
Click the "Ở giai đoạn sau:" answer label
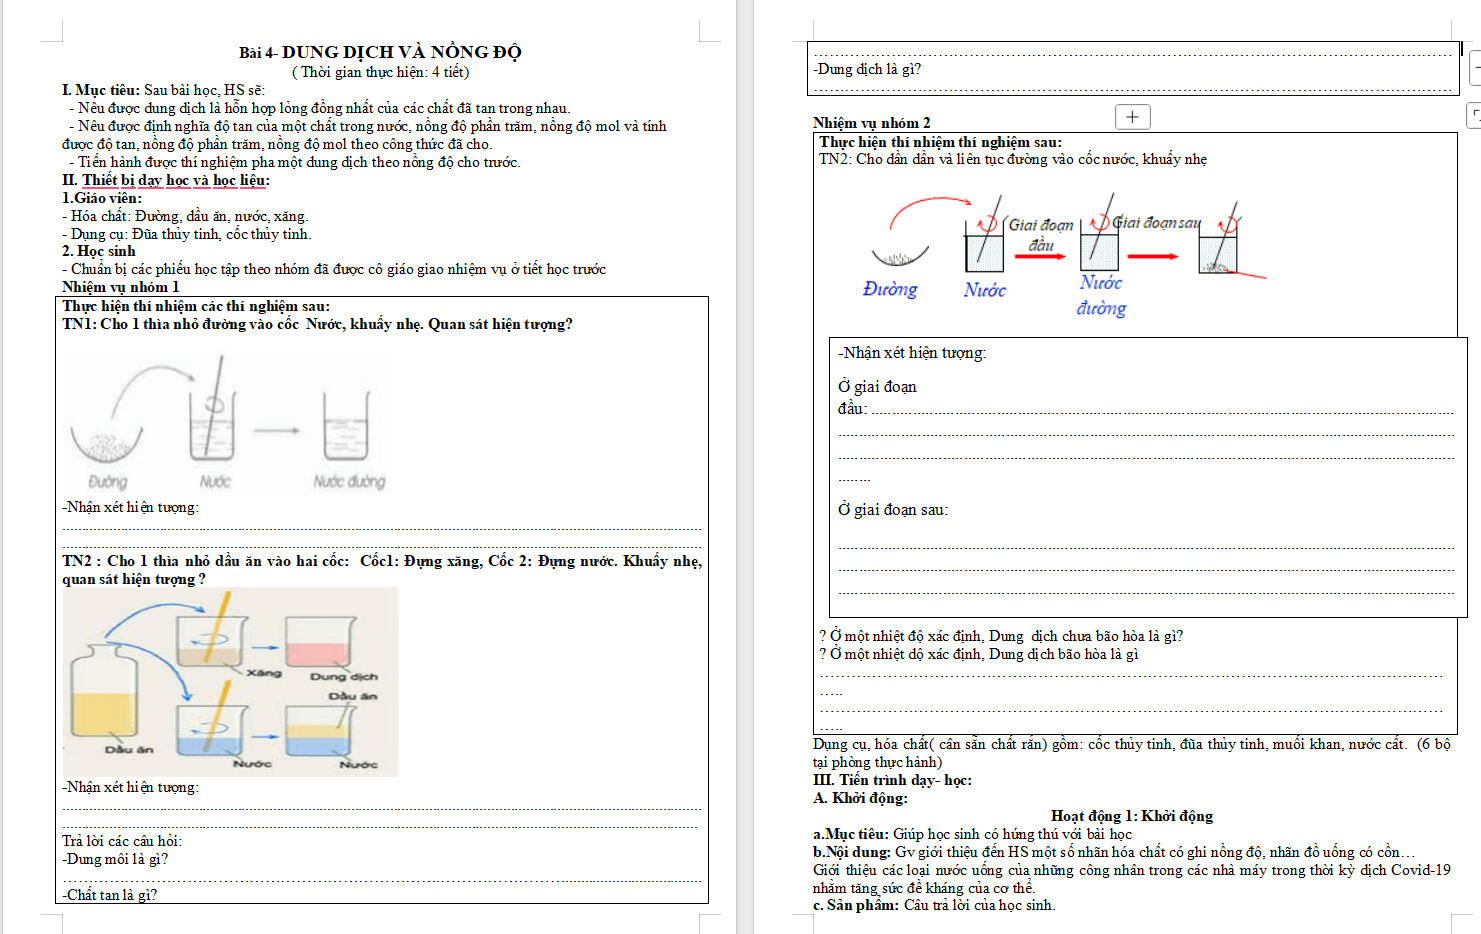pos(893,510)
